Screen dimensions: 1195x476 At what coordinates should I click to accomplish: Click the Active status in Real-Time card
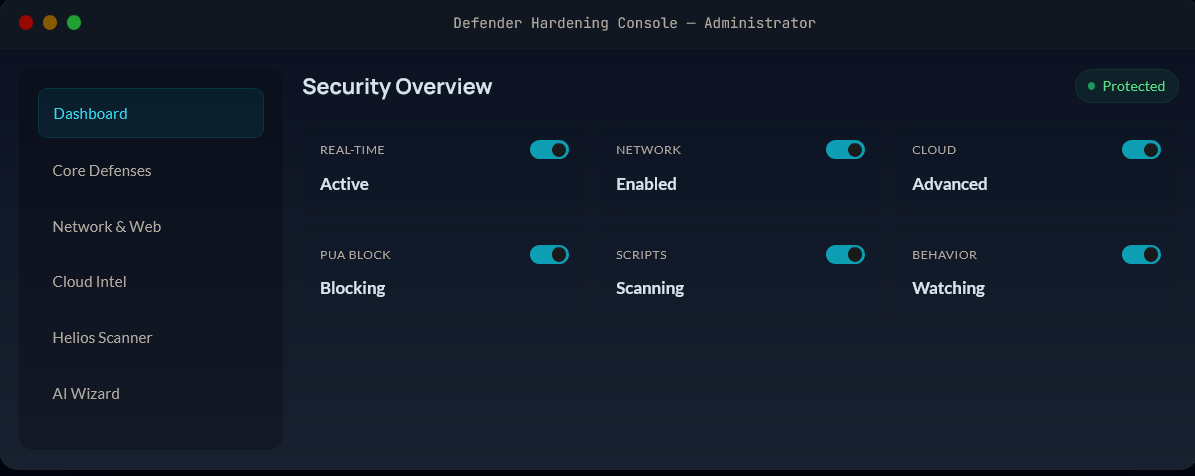tap(344, 184)
